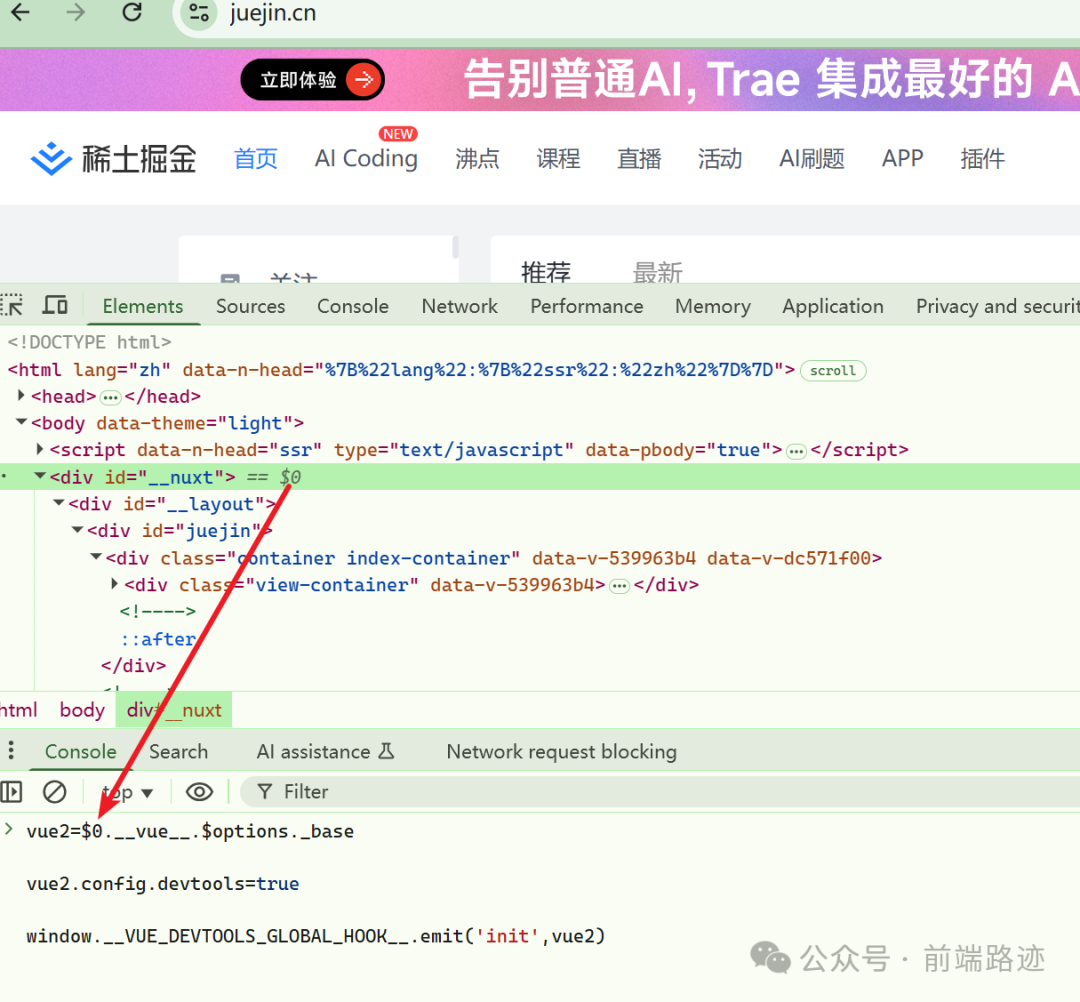Viewport: 1080px width, 1002px height.
Task: Select the body breadcrumb
Action: click(x=82, y=710)
